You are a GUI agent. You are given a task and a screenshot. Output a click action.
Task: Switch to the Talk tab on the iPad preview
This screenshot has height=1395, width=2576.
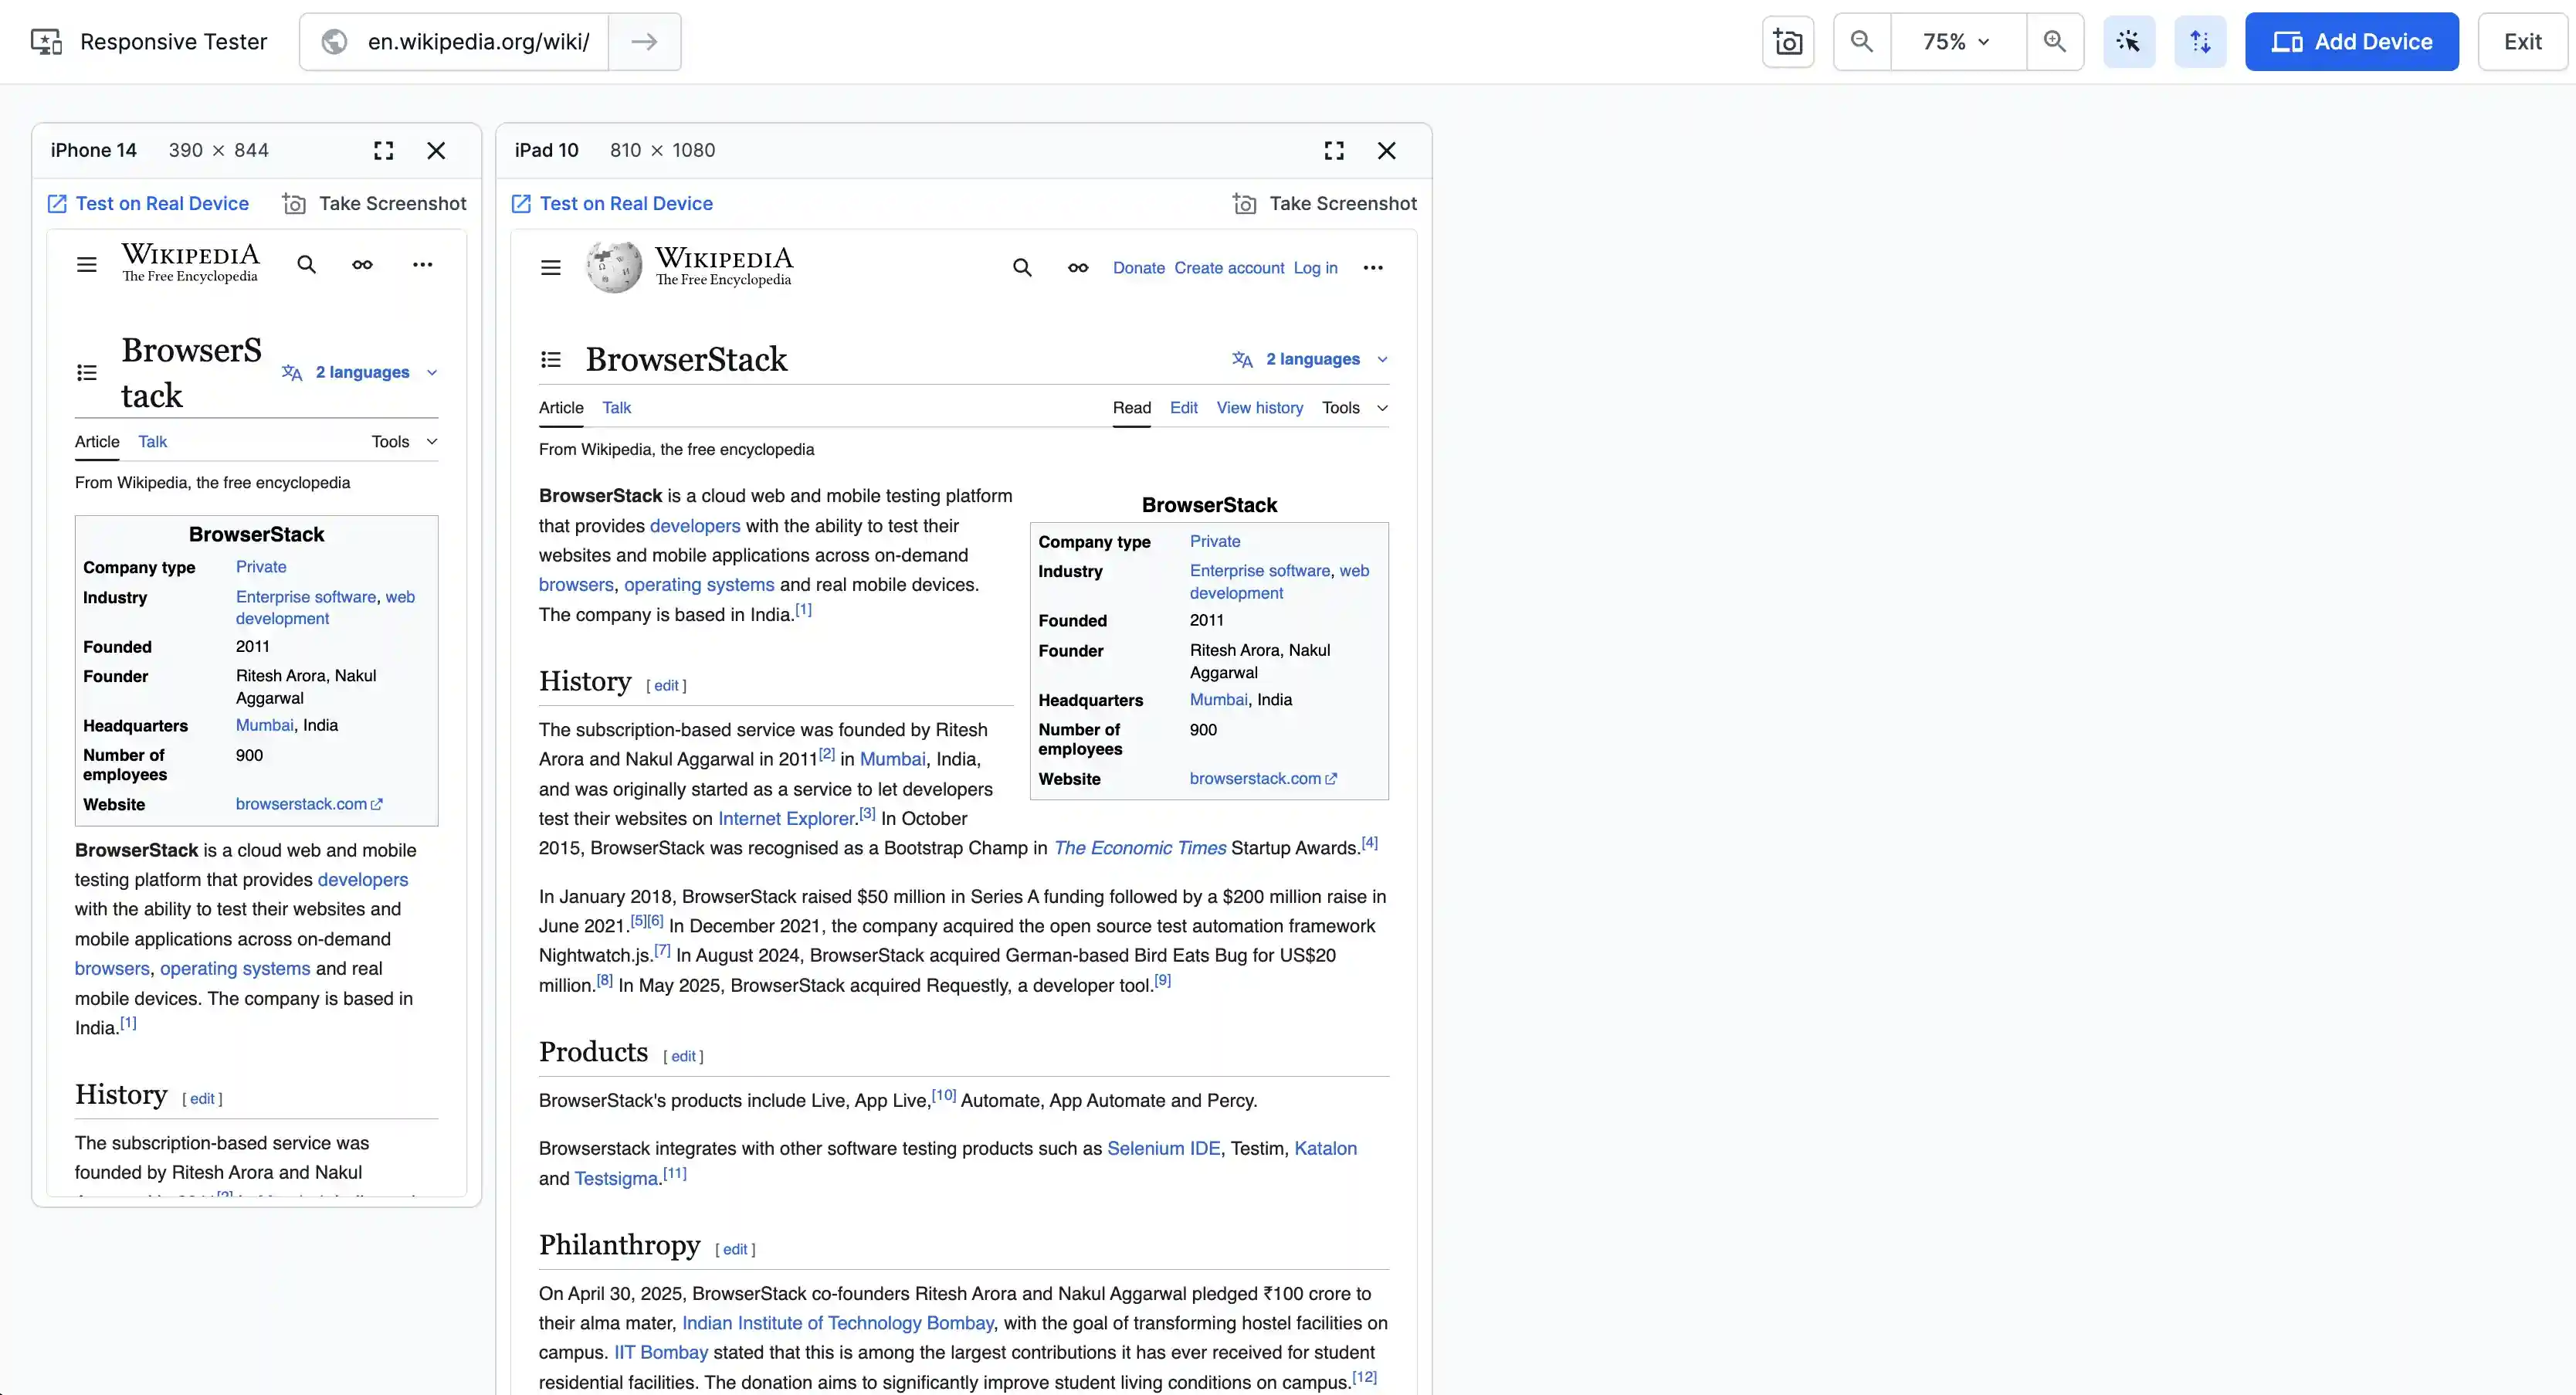coord(617,407)
